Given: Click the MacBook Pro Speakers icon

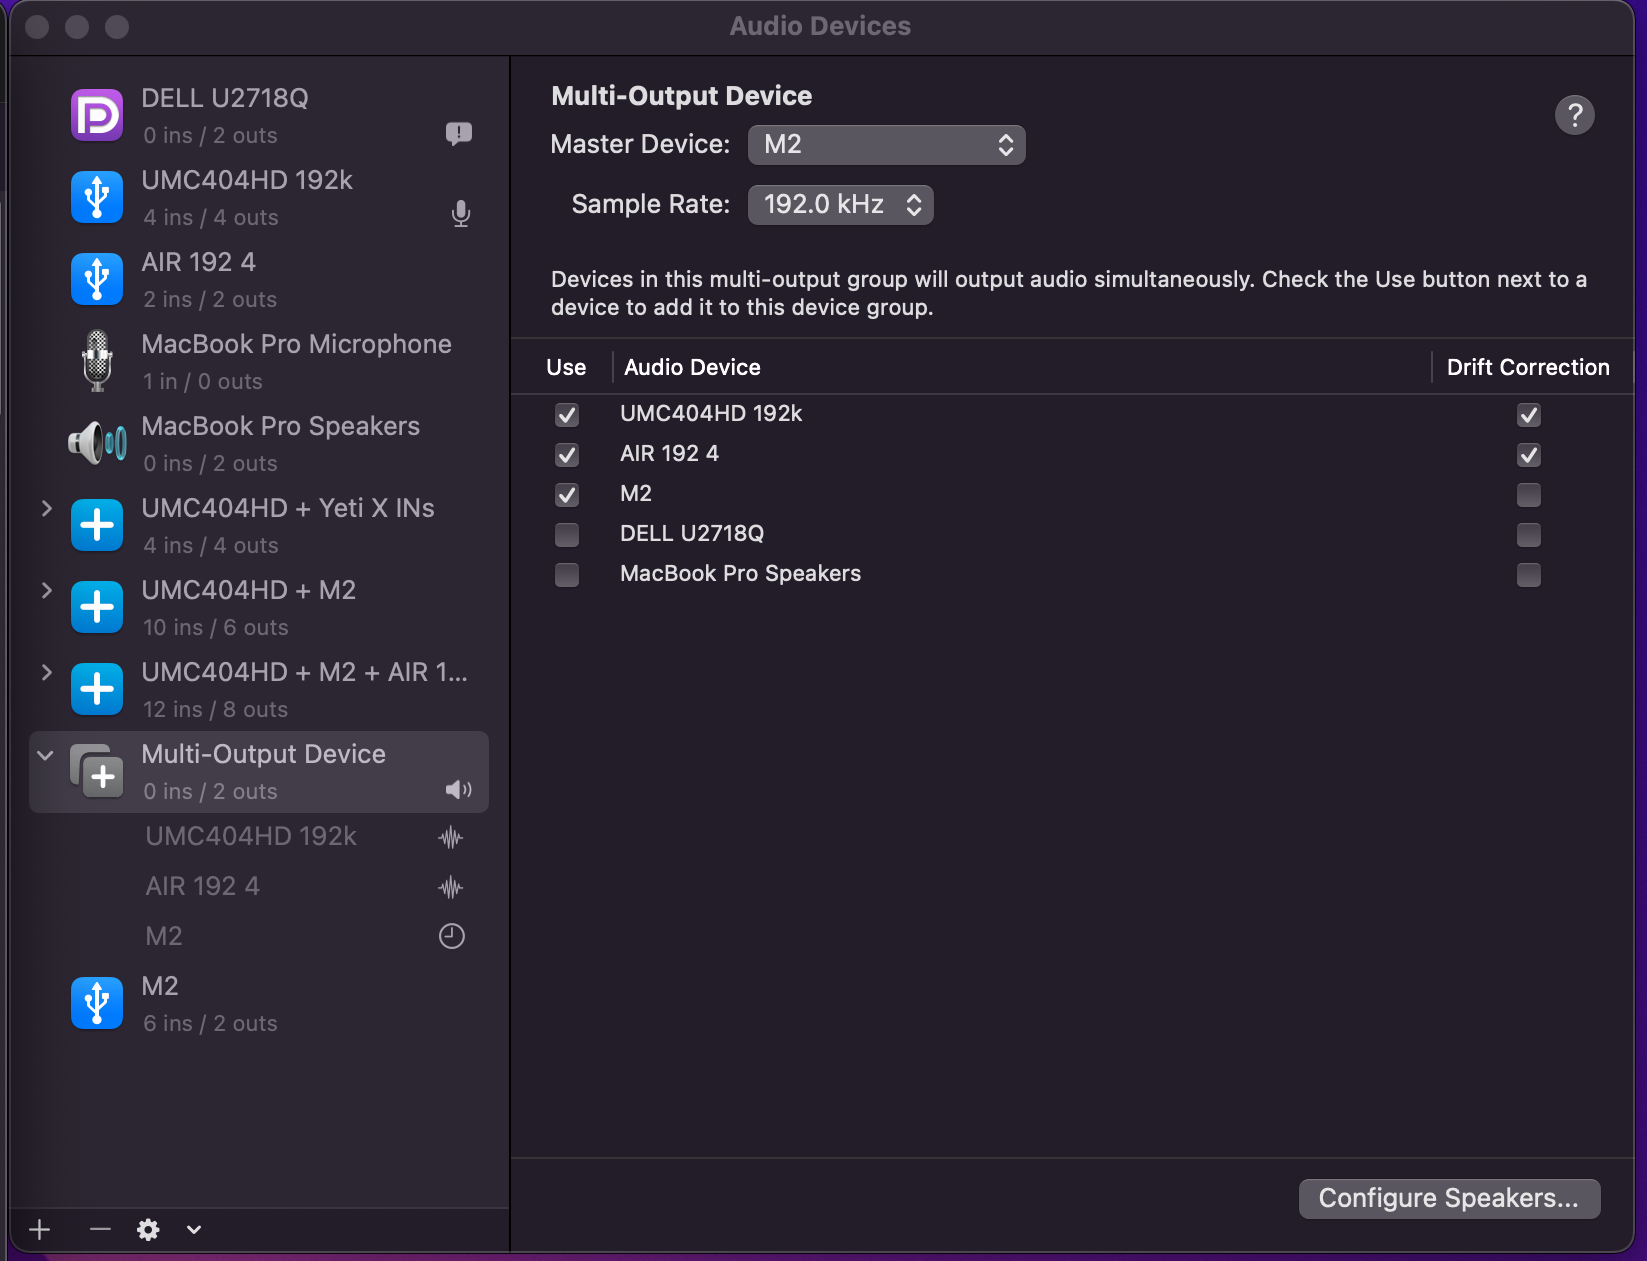Looking at the screenshot, I should pos(97,443).
